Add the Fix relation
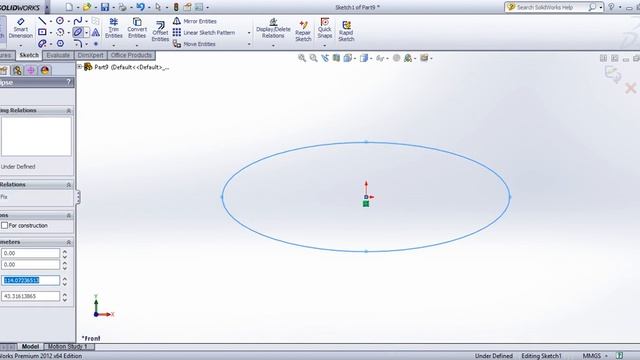Screen dimensions: 640x360 point(4,197)
